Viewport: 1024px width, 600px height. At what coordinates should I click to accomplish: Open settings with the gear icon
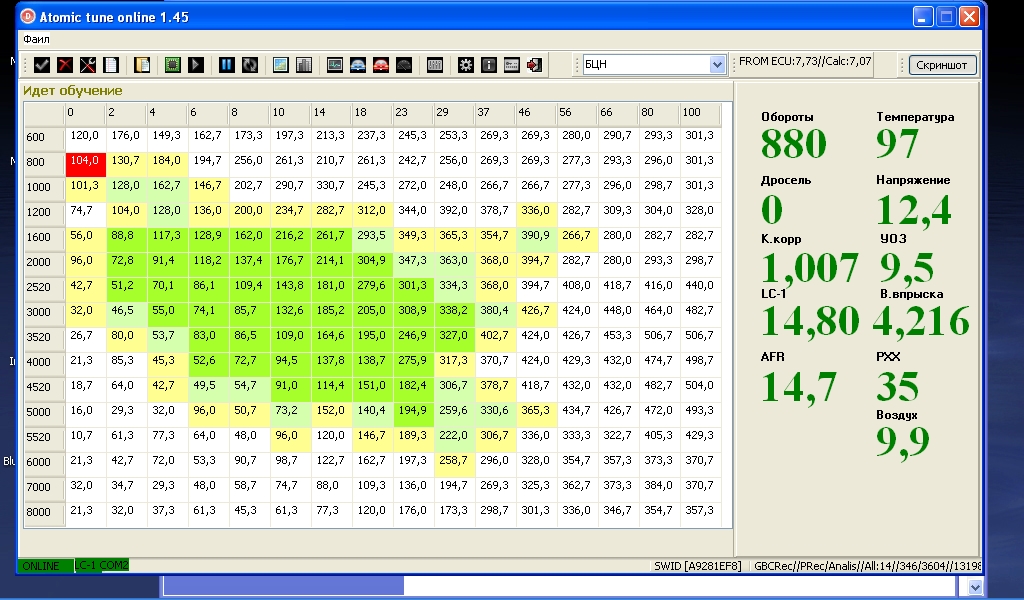click(466, 65)
